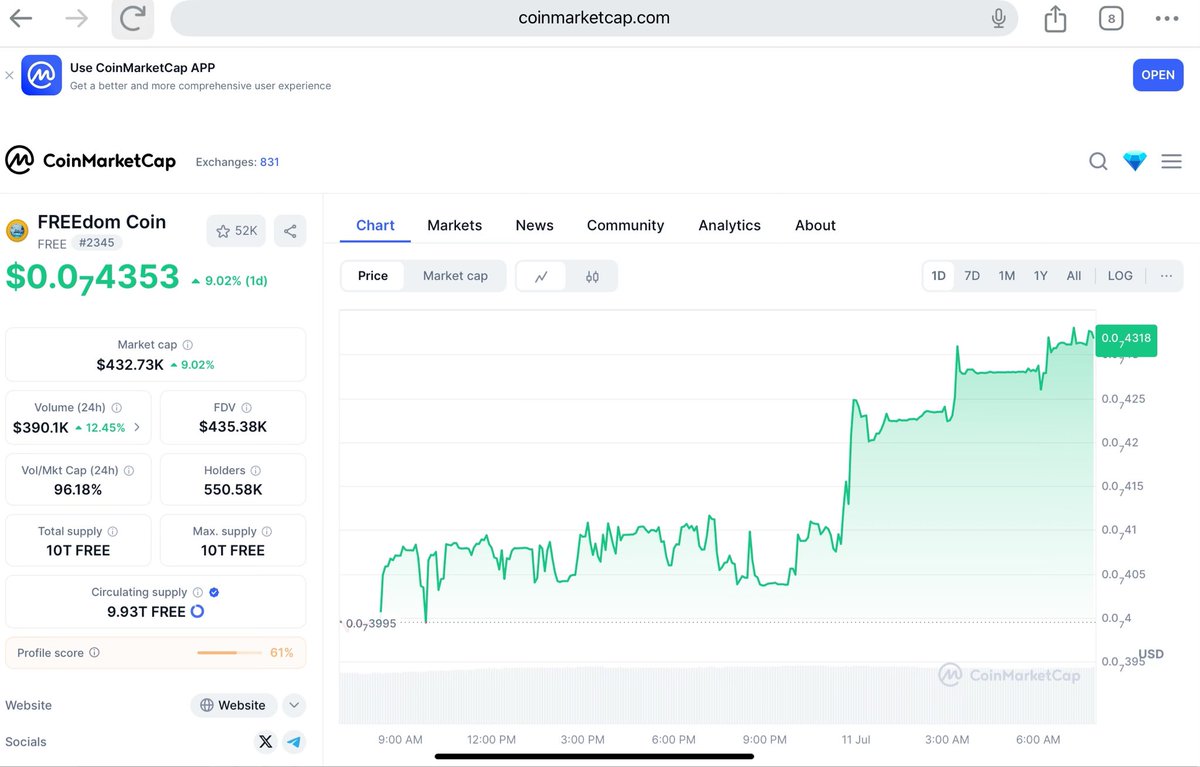This screenshot has width=1200, height=767.
Task: Click Max. supply info icon
Action: (268, 532)
